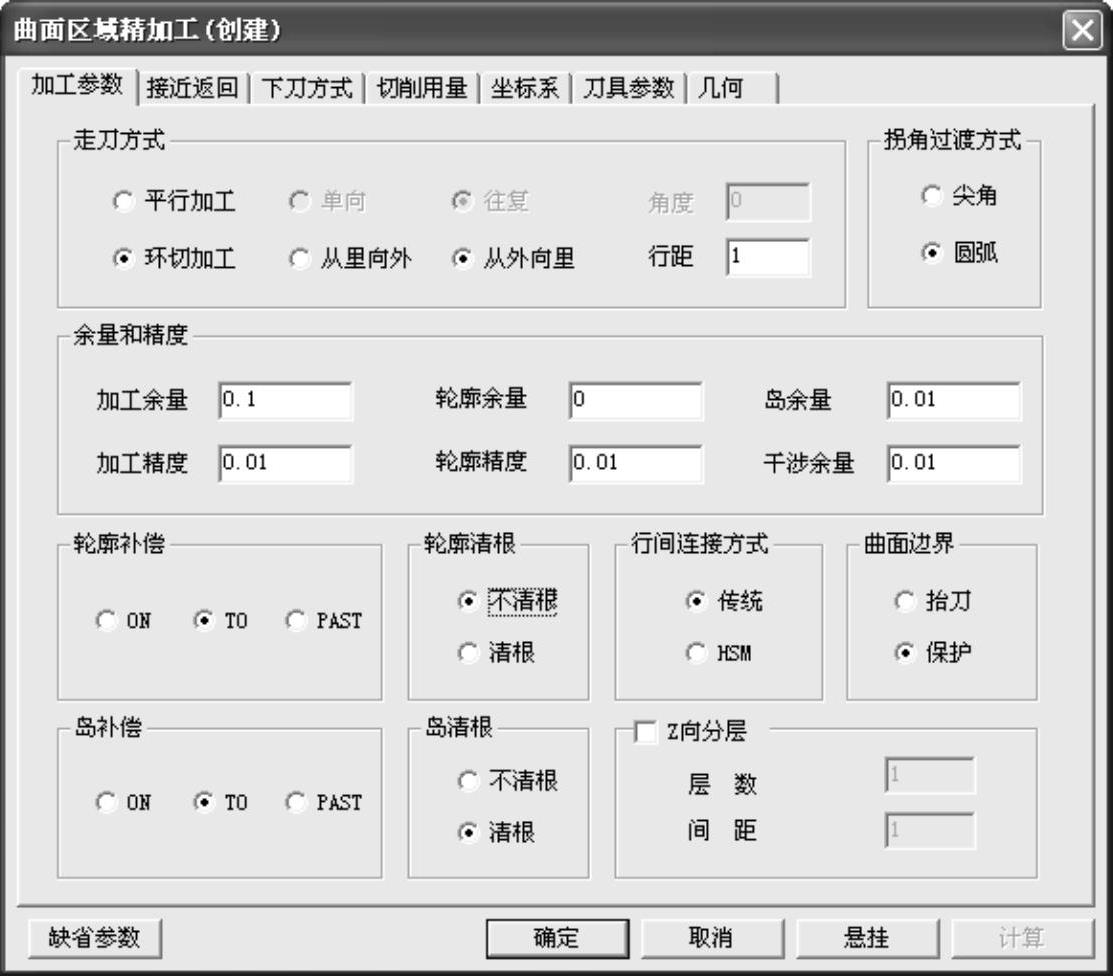Image resolution: width=1113 pixels, height=976 pixels.
Task: Switch to the 接近返回 tab
Action: [192, 88]
